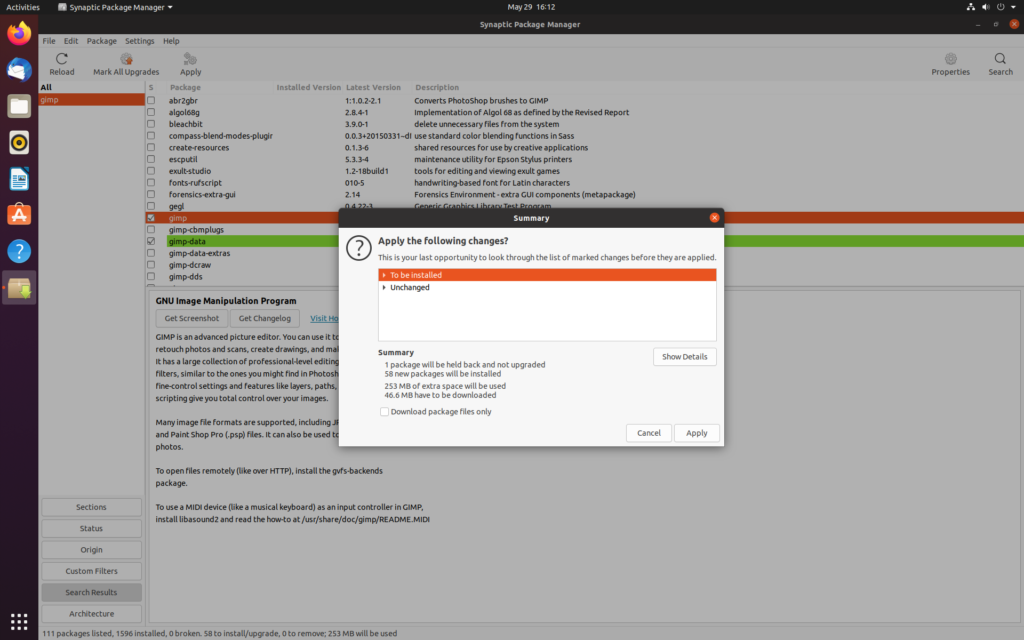Toggle the status checkbox for gimp-dcraw

[151, 265]
